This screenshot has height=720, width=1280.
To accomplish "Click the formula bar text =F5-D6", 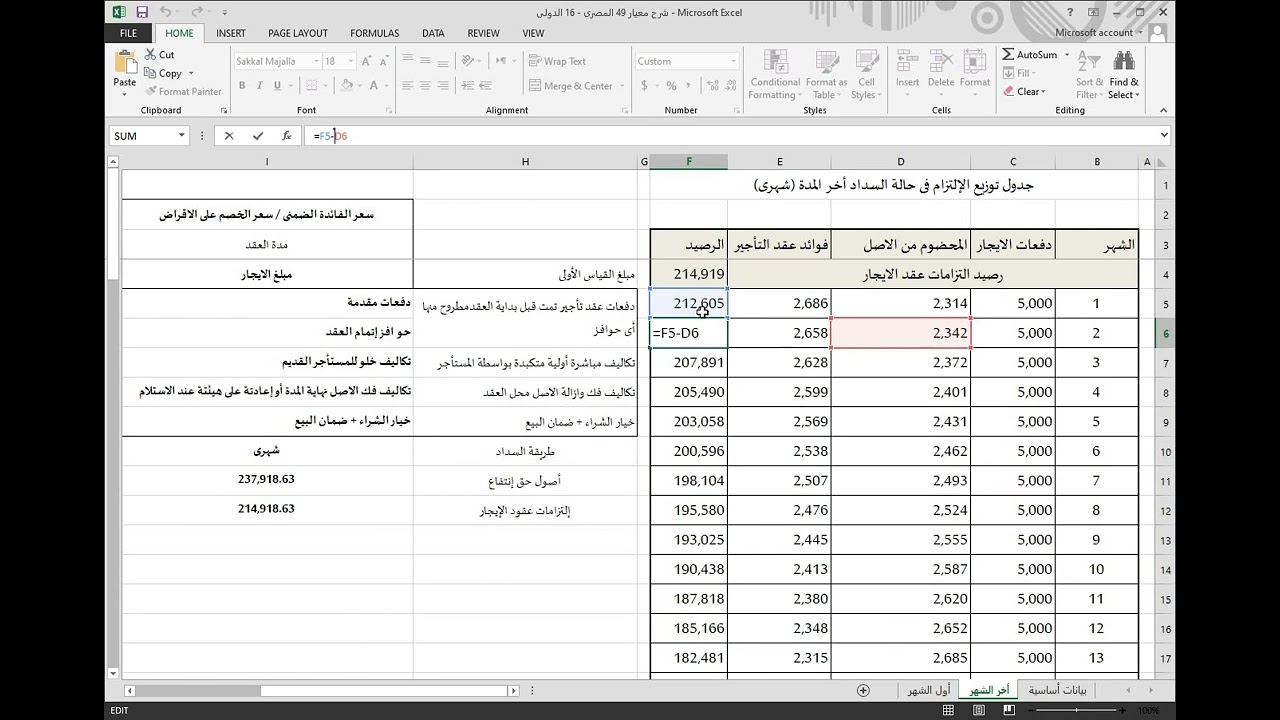I will [x=330, y=136].
